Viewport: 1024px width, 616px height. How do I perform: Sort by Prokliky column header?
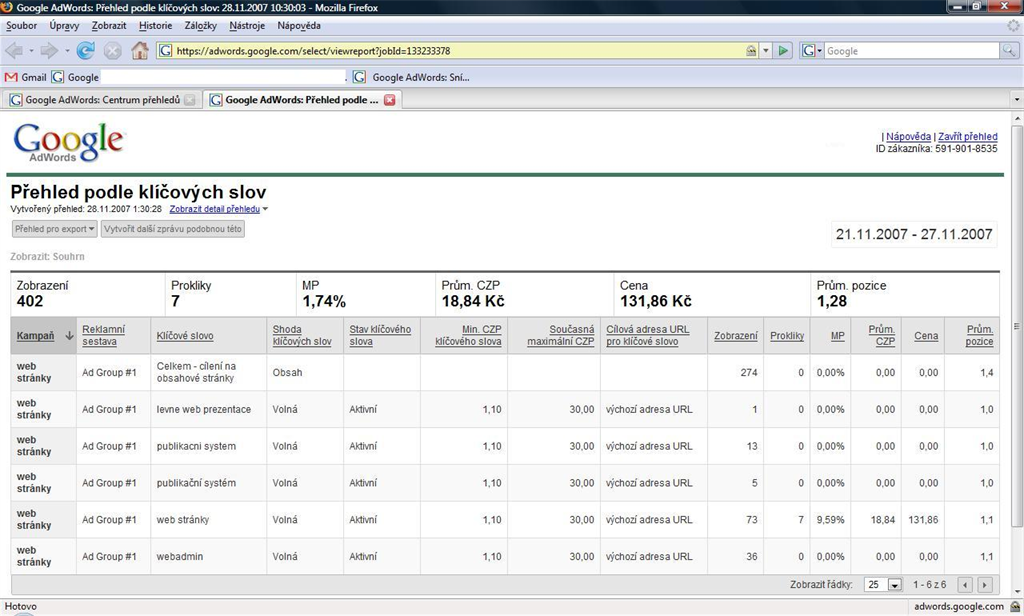click(787, 336)
